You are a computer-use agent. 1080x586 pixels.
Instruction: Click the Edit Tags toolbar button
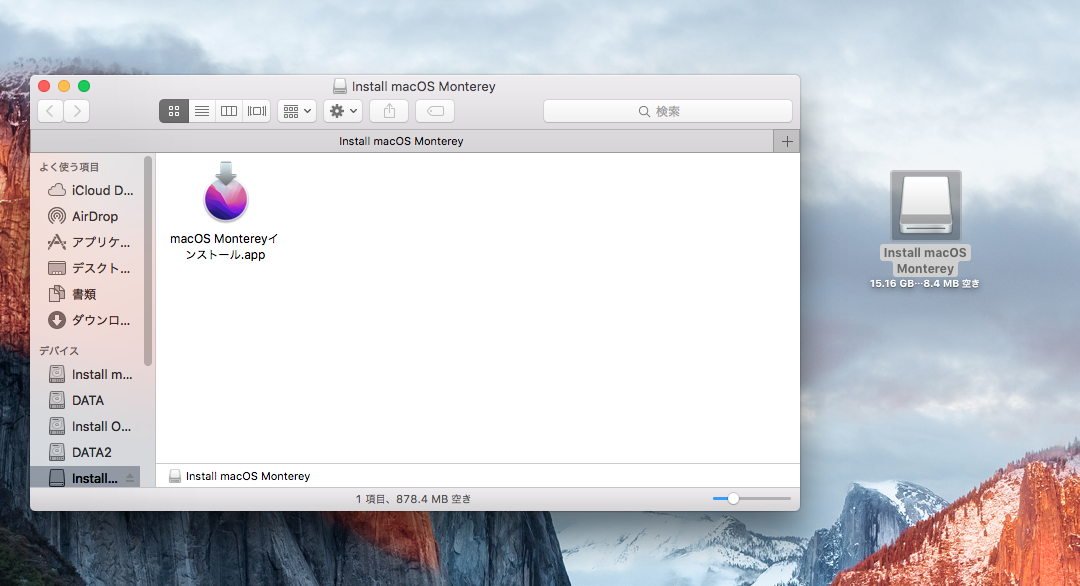coord(435,111)
